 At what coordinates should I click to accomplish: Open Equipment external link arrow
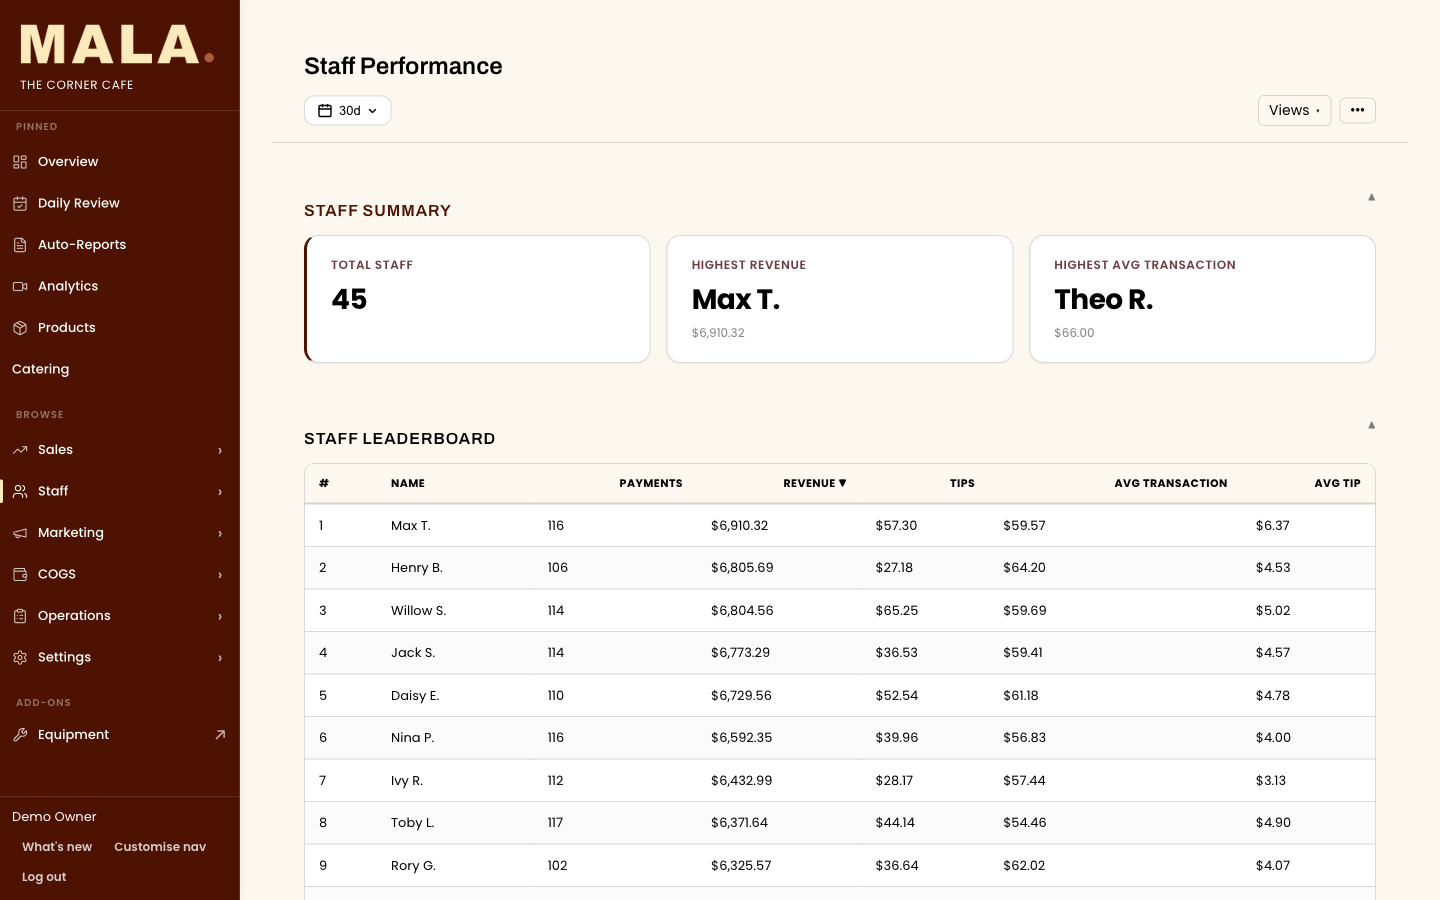(x=220, y=735)
